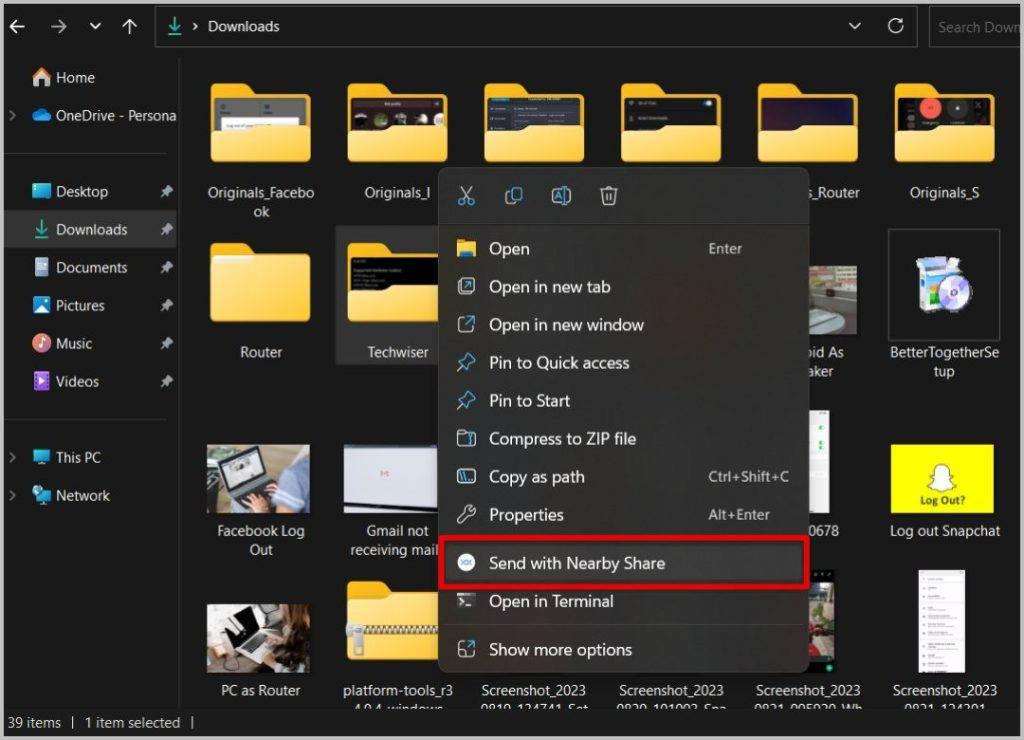Select Pin to Quick access

(624, 362)
